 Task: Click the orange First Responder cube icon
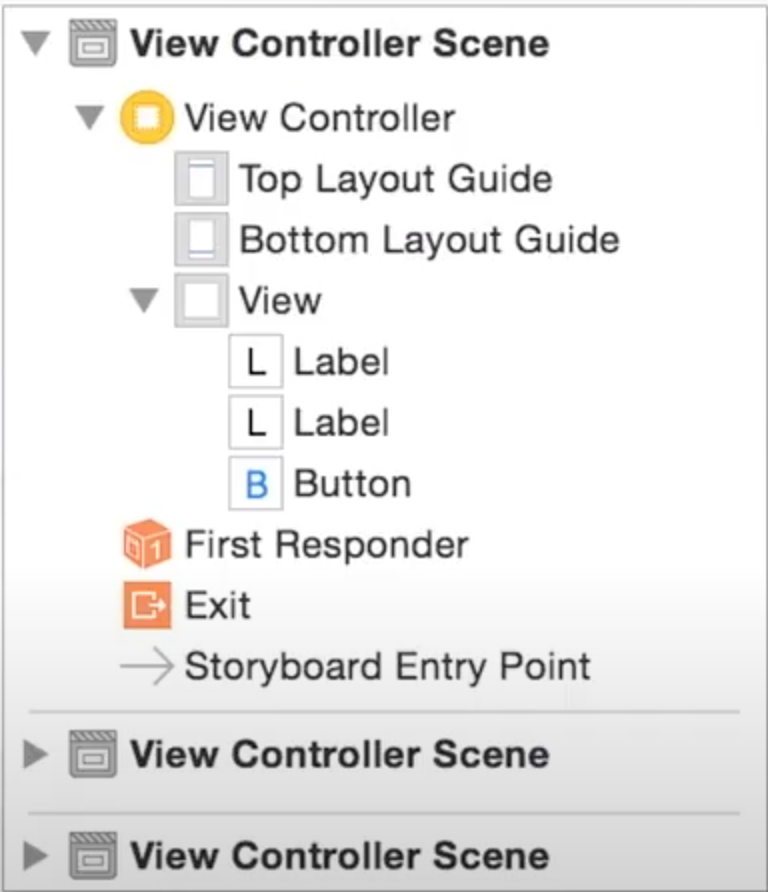tap(146, 546)
